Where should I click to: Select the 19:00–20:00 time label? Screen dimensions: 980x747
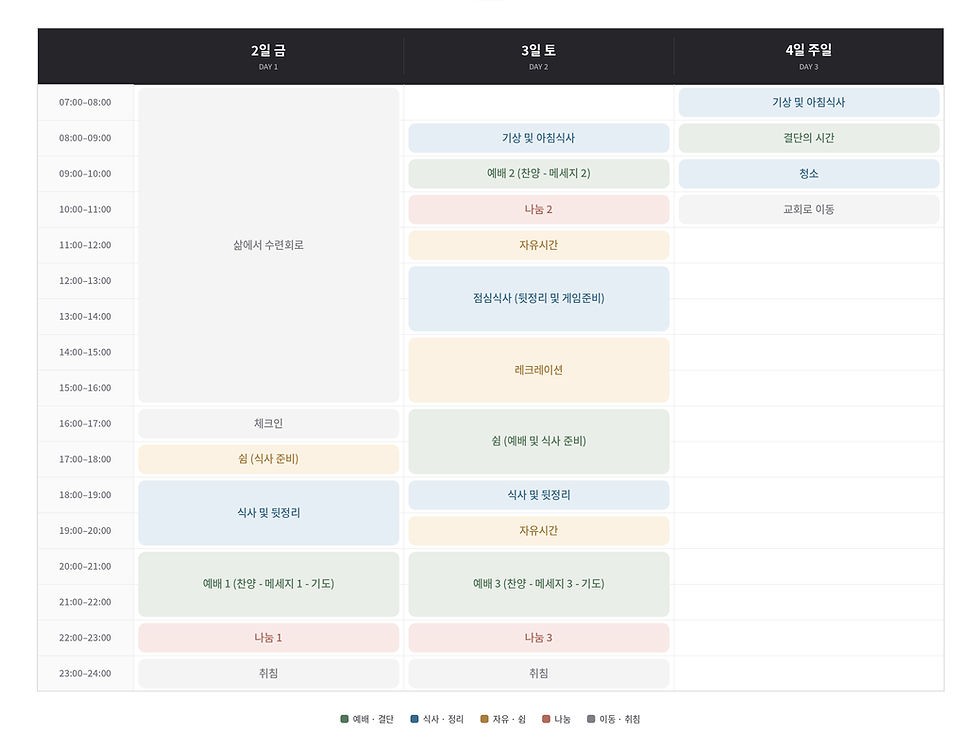(85, 531)
